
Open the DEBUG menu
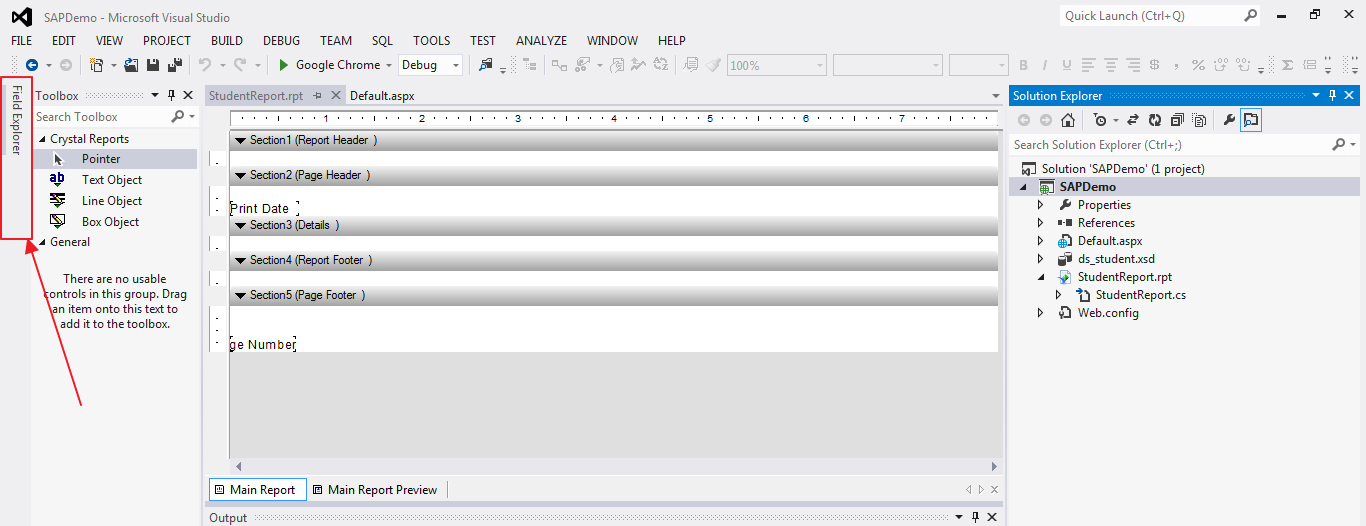pyautogui.click(x=281, y=41)
